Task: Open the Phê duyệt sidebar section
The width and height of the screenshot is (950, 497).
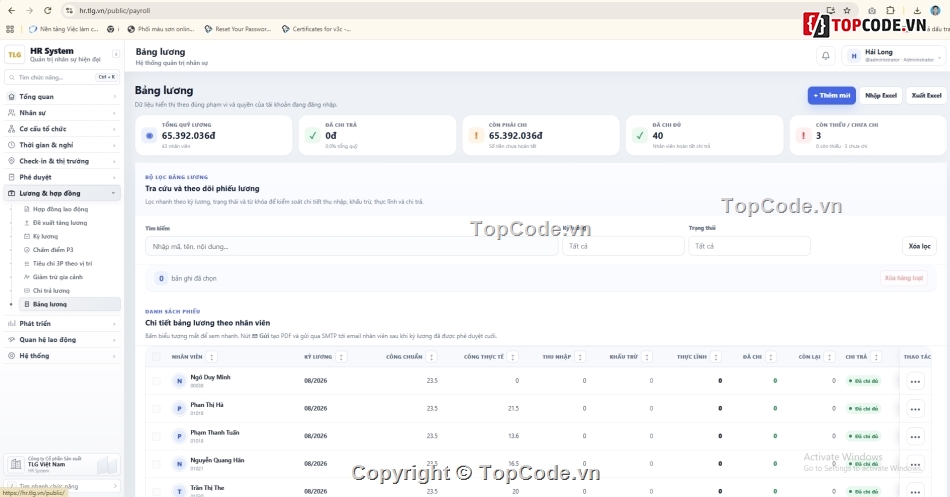Action: (x=62, y=177)
